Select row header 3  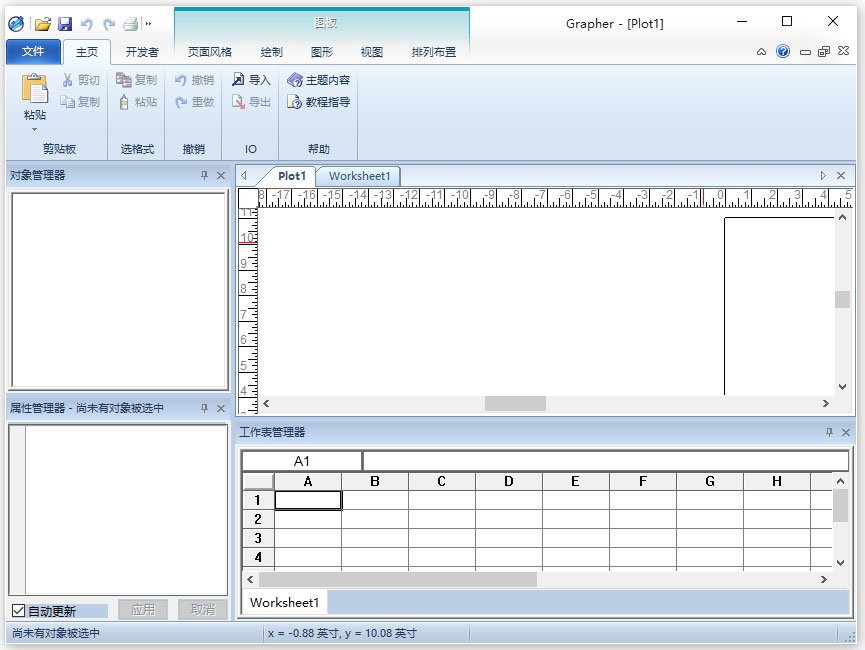point(258,538)
